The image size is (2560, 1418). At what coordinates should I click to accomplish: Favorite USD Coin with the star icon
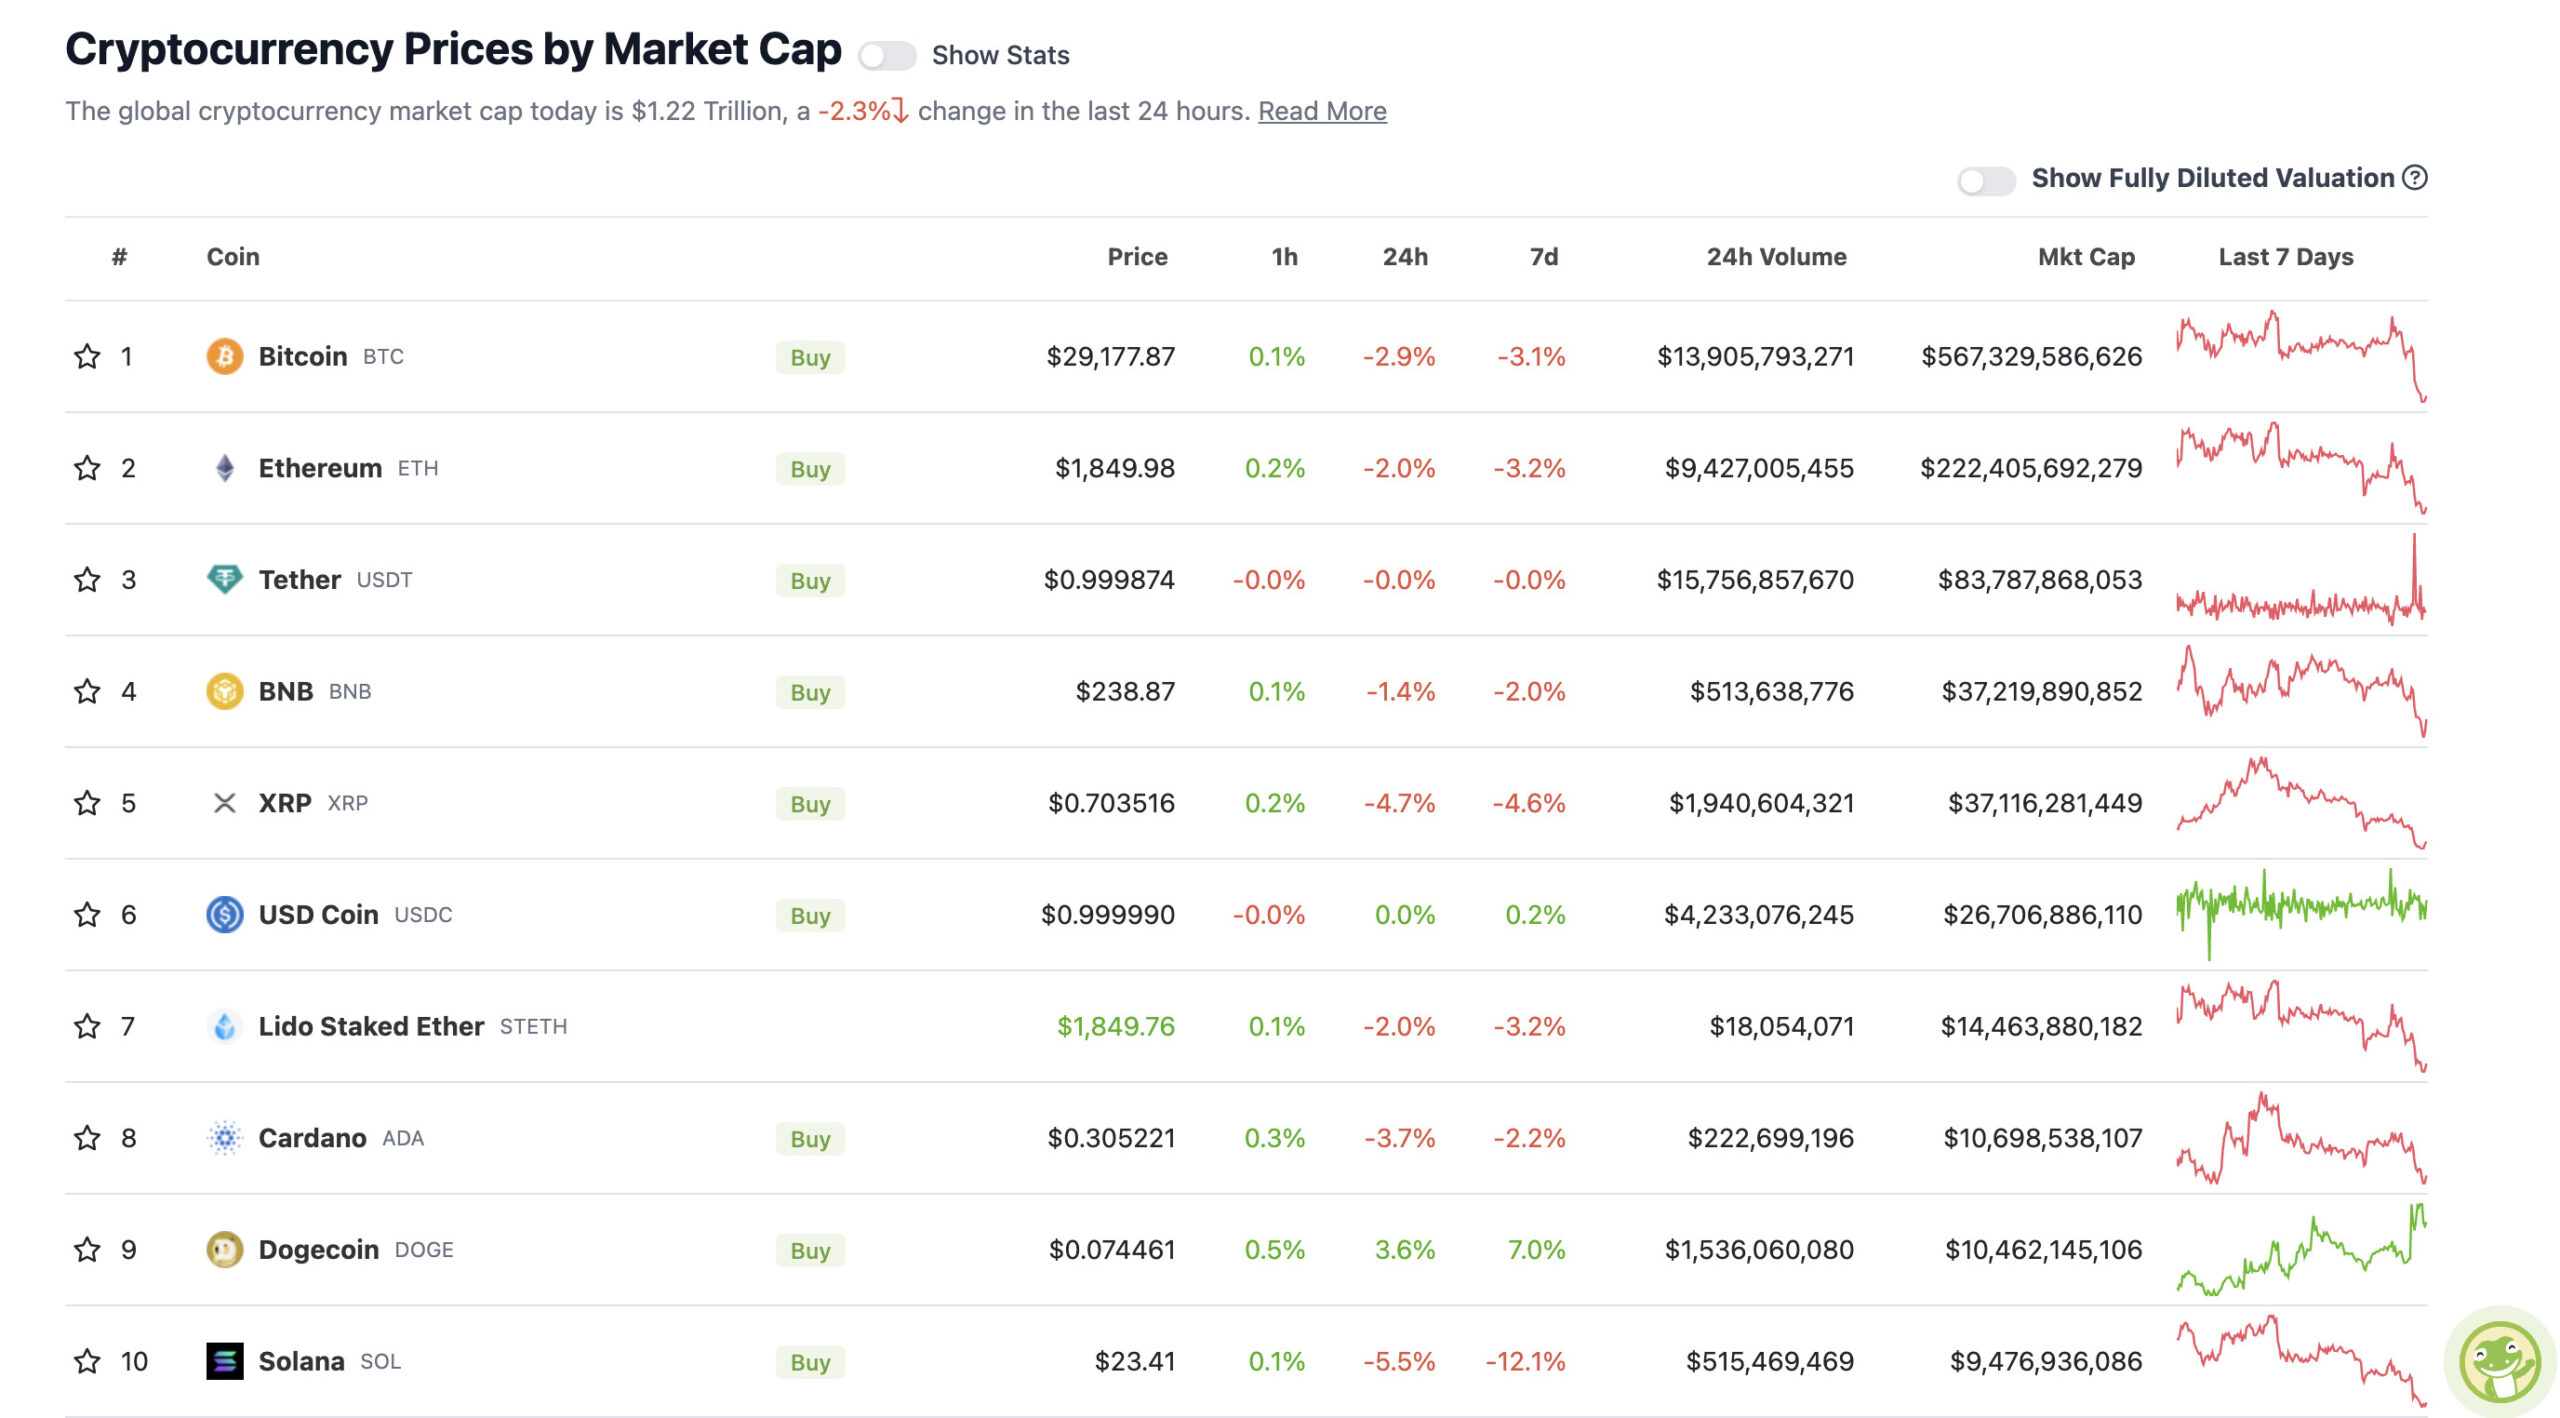87,915
